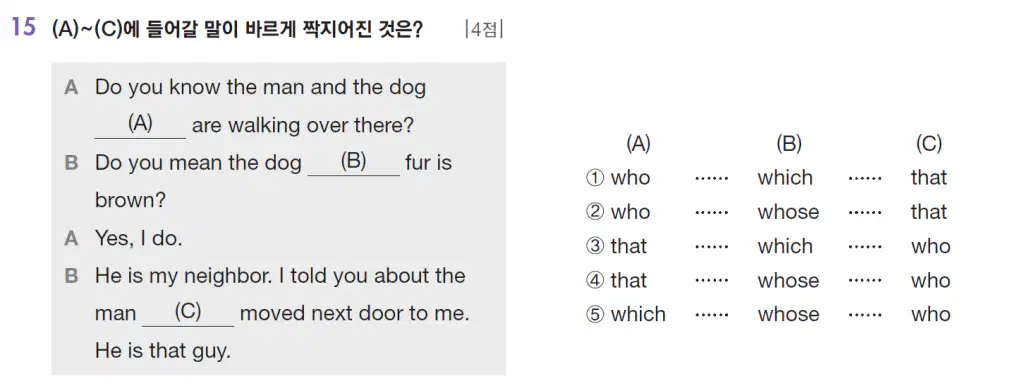Click the blank labeled (A) in dialogue
Viewport: 1018px width, 383px height.
point(140,125)
